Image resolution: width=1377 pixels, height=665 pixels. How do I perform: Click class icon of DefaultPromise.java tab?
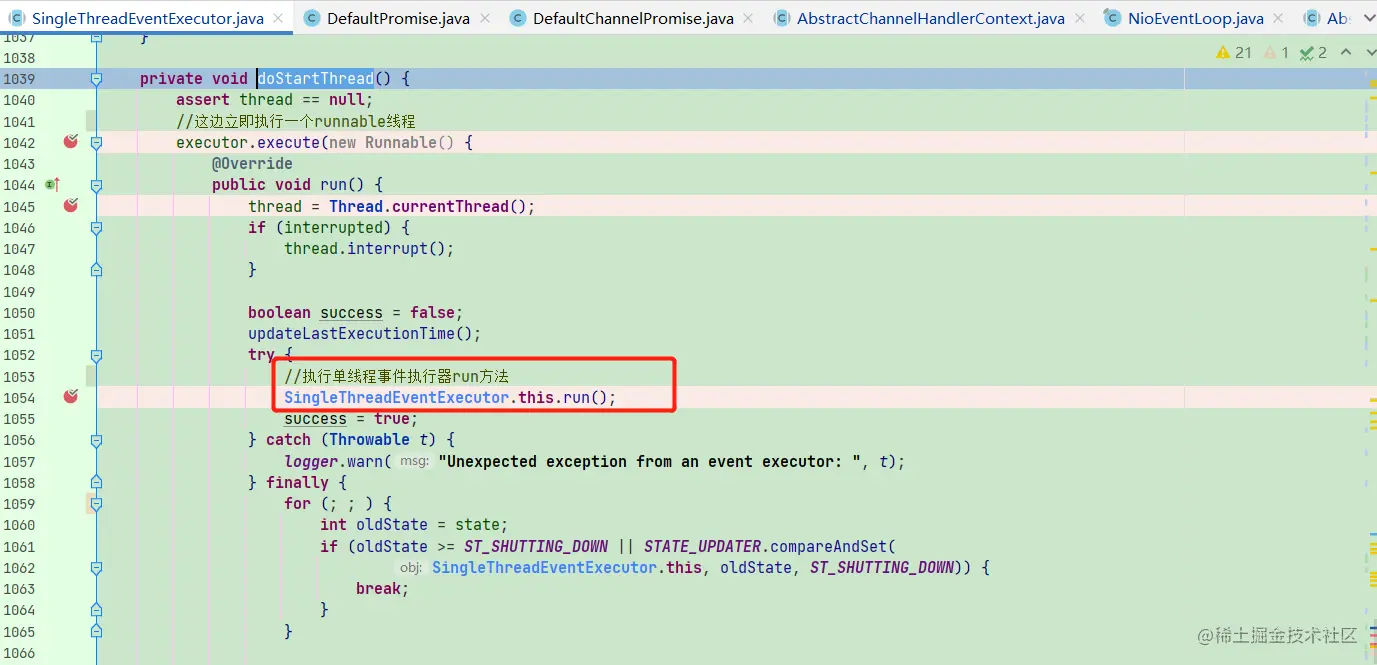click(312, 19)
